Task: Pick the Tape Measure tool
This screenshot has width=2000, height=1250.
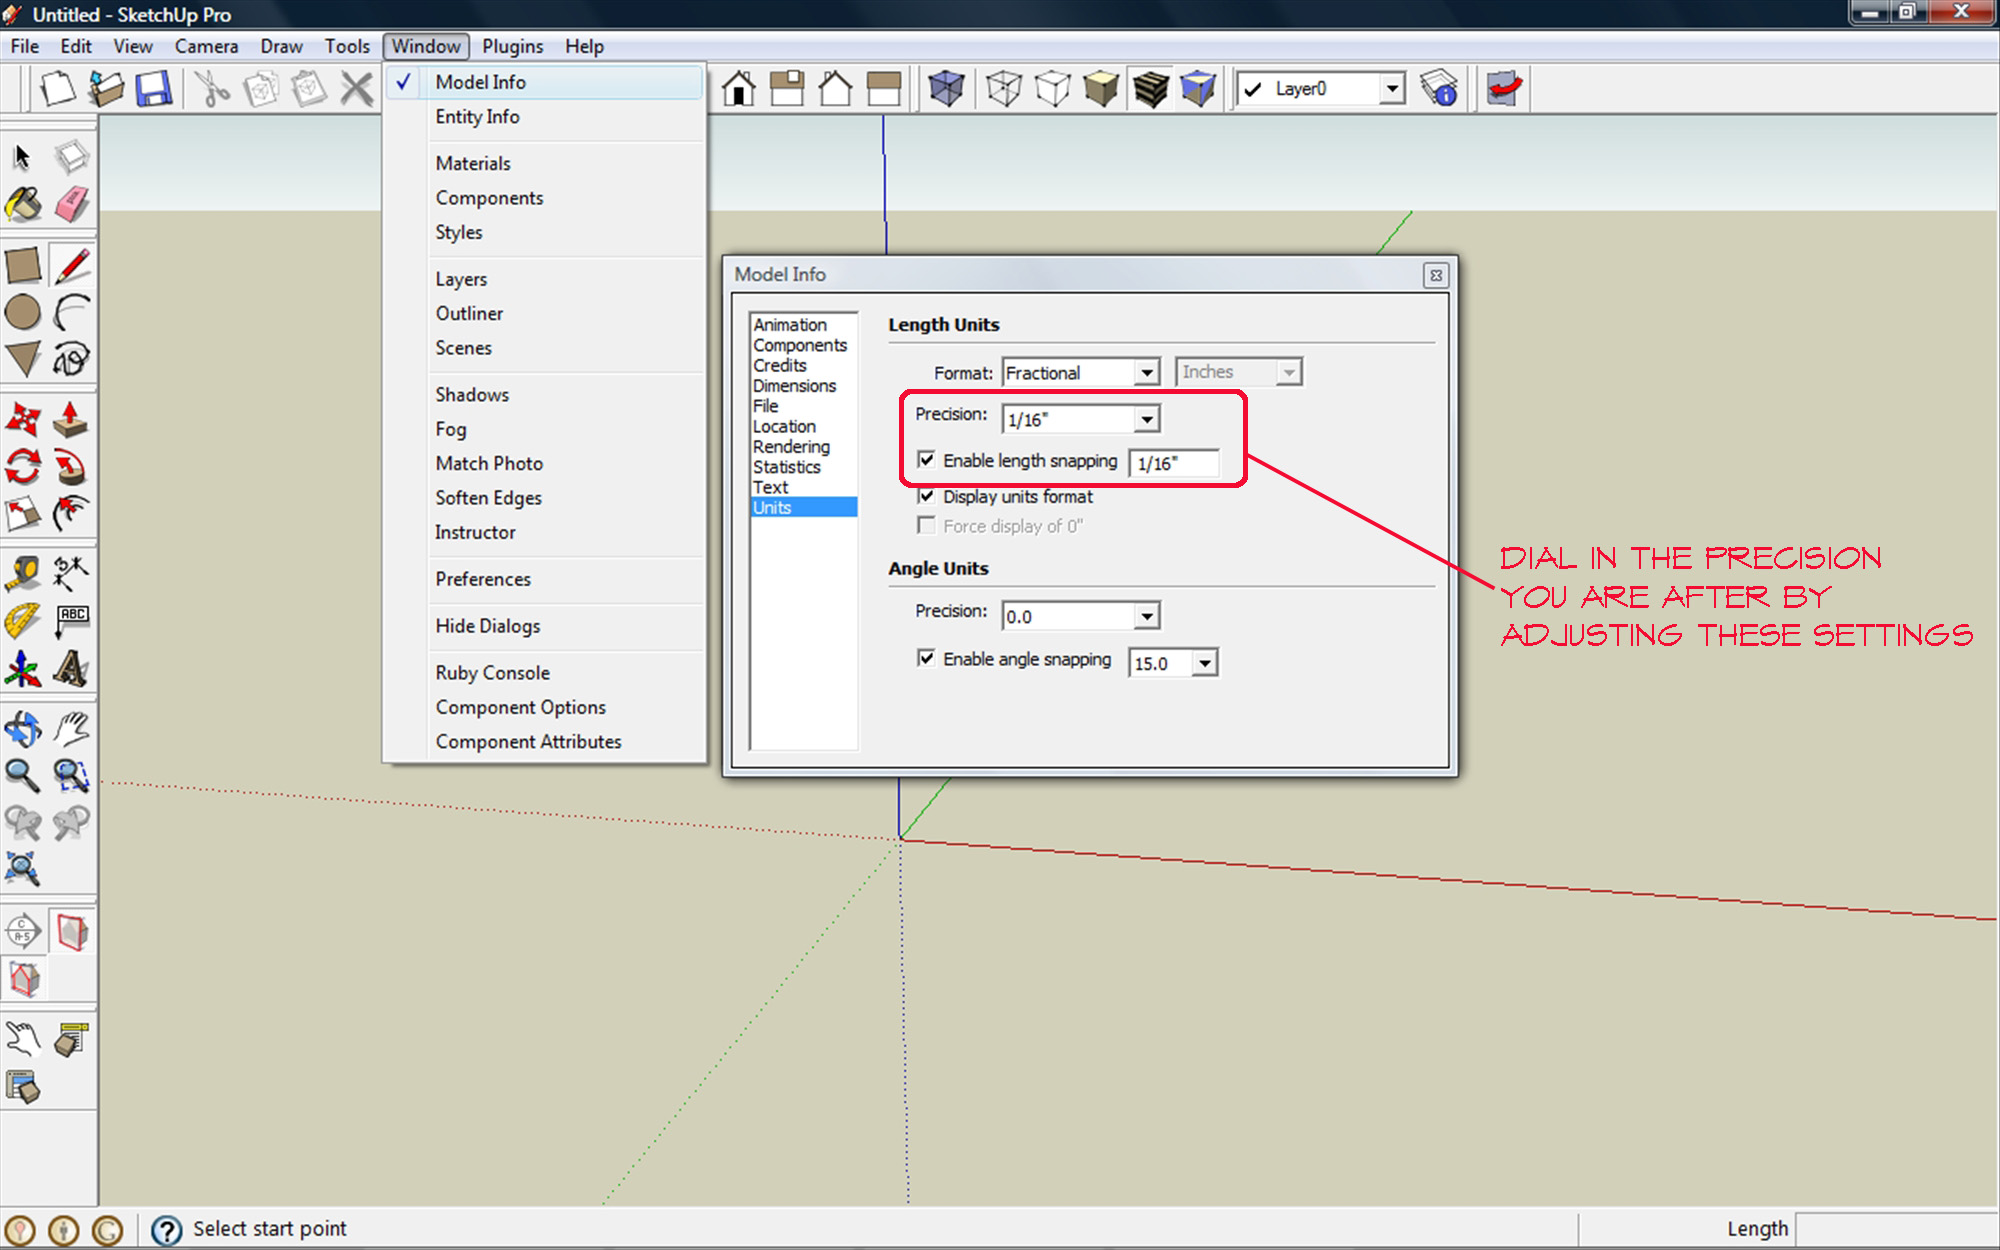Action: pos(23,574)
